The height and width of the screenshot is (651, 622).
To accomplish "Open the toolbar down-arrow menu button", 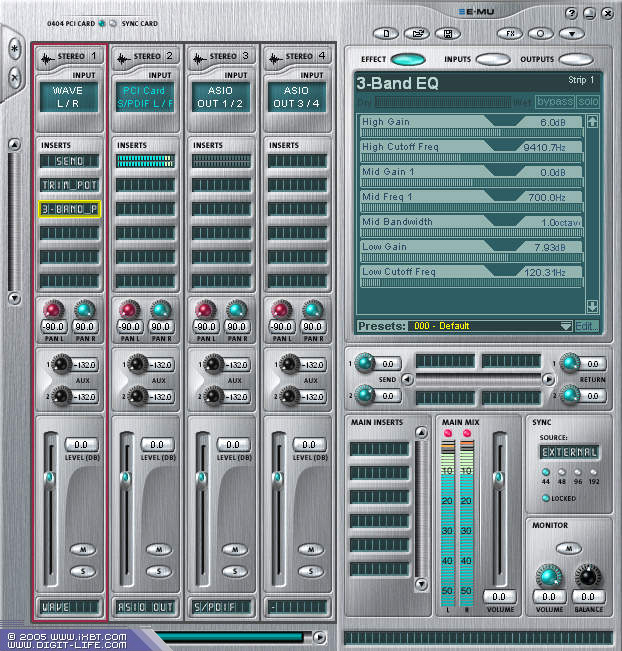I will pyautogui.click(x=570, y=32).
